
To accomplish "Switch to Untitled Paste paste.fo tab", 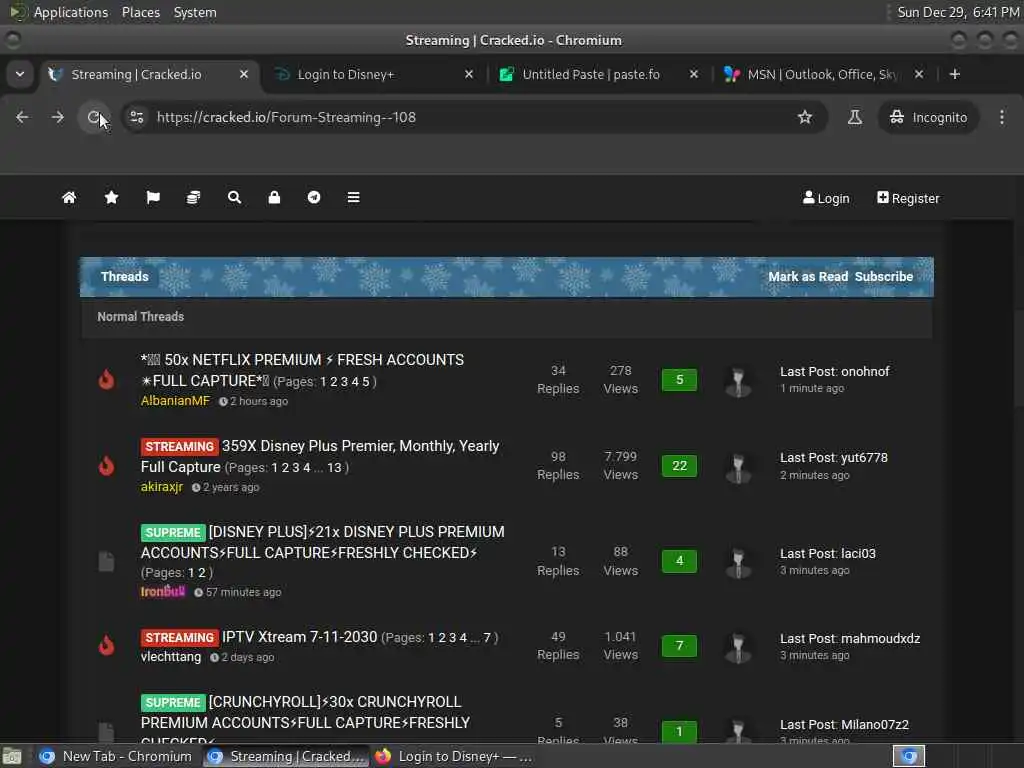I will pyautogui.click(x=599, y=74).
